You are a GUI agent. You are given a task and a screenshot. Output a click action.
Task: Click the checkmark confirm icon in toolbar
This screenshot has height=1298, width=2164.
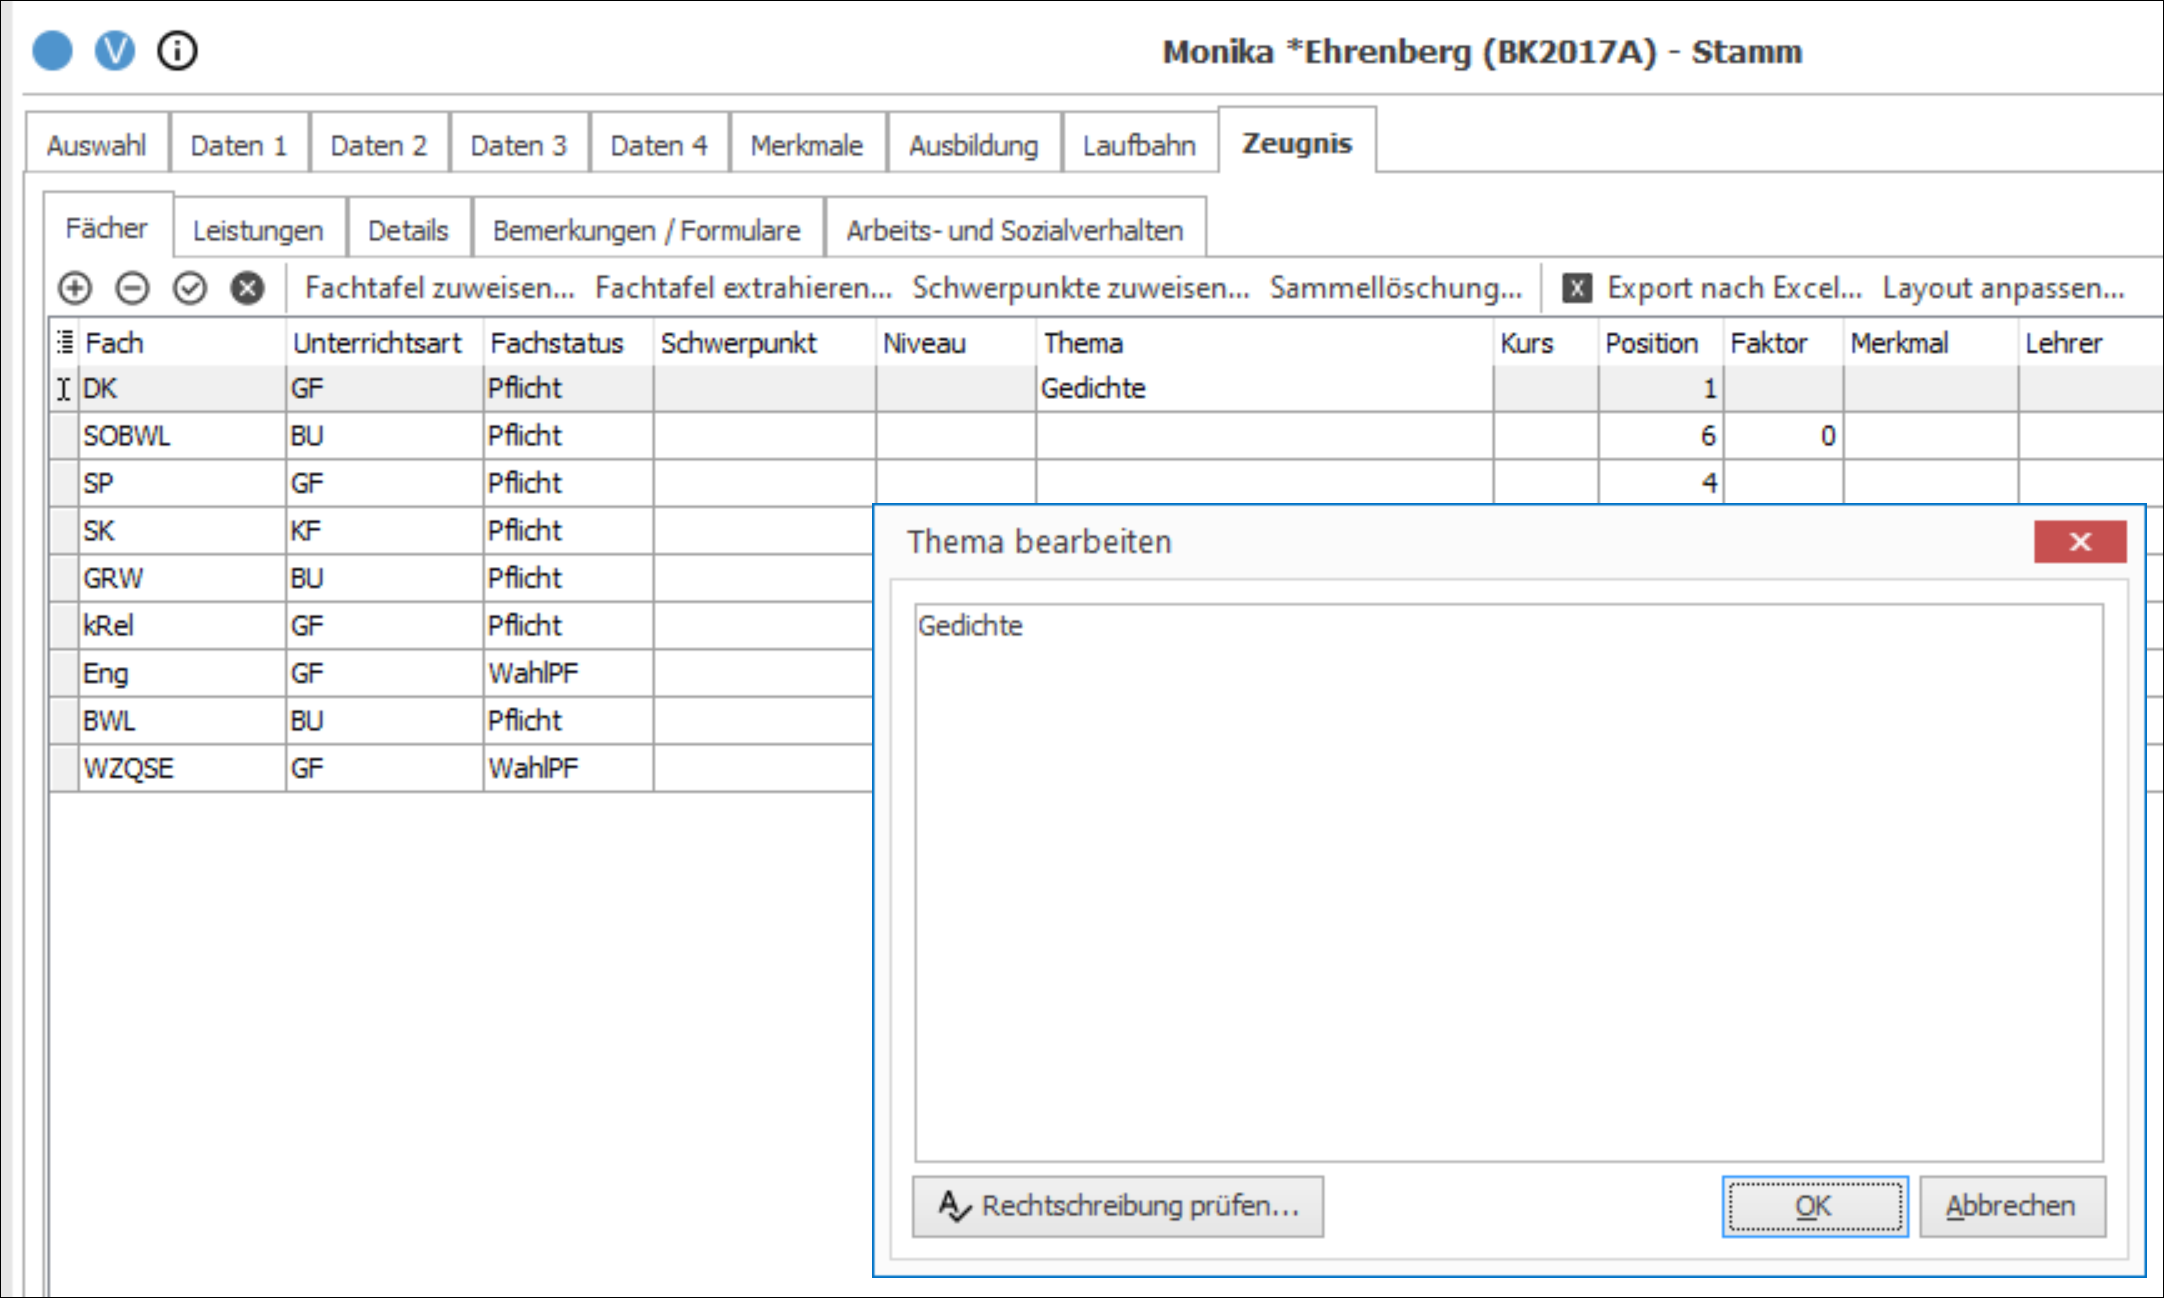tap(190, 289)
